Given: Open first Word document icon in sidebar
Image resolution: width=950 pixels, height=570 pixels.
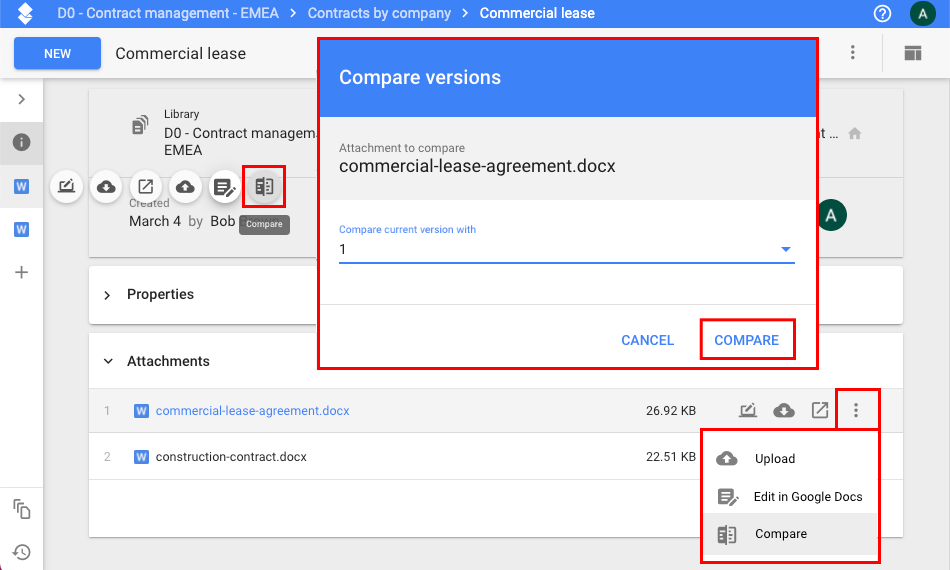Looking at the screenshot, I should 21,187.
